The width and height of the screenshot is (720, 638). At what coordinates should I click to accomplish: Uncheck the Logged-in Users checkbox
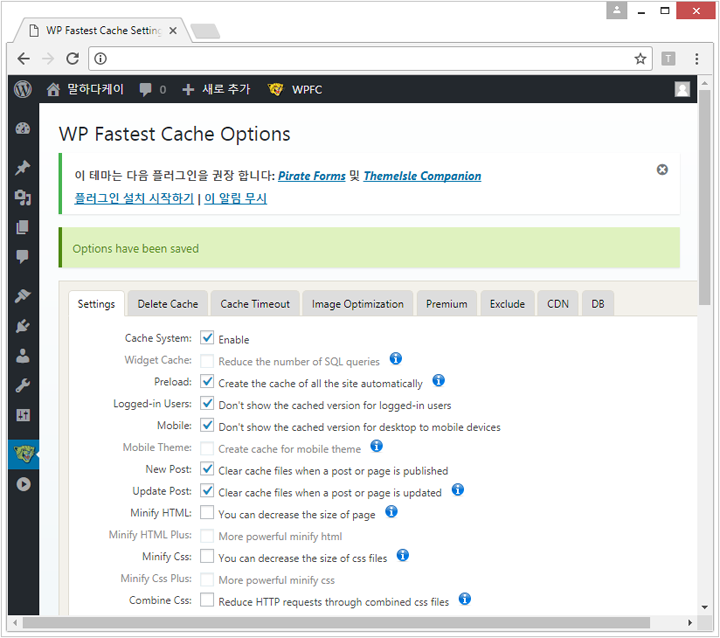tap(207, 404)
